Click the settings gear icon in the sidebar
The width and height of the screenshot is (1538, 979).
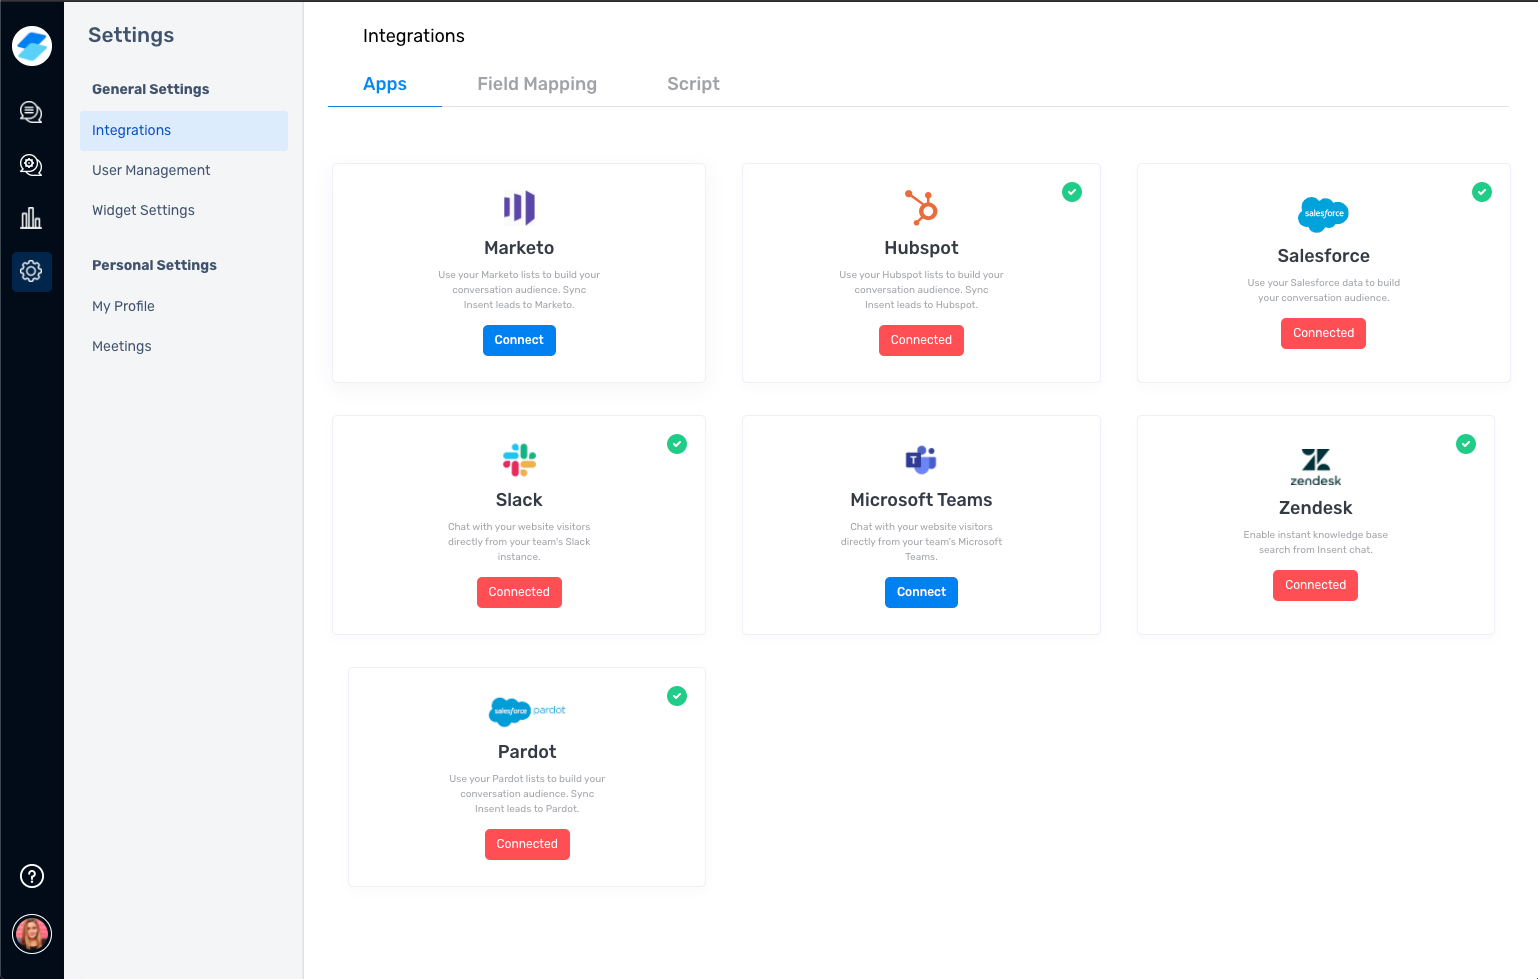pyautogui.click(x=31, y=271)
